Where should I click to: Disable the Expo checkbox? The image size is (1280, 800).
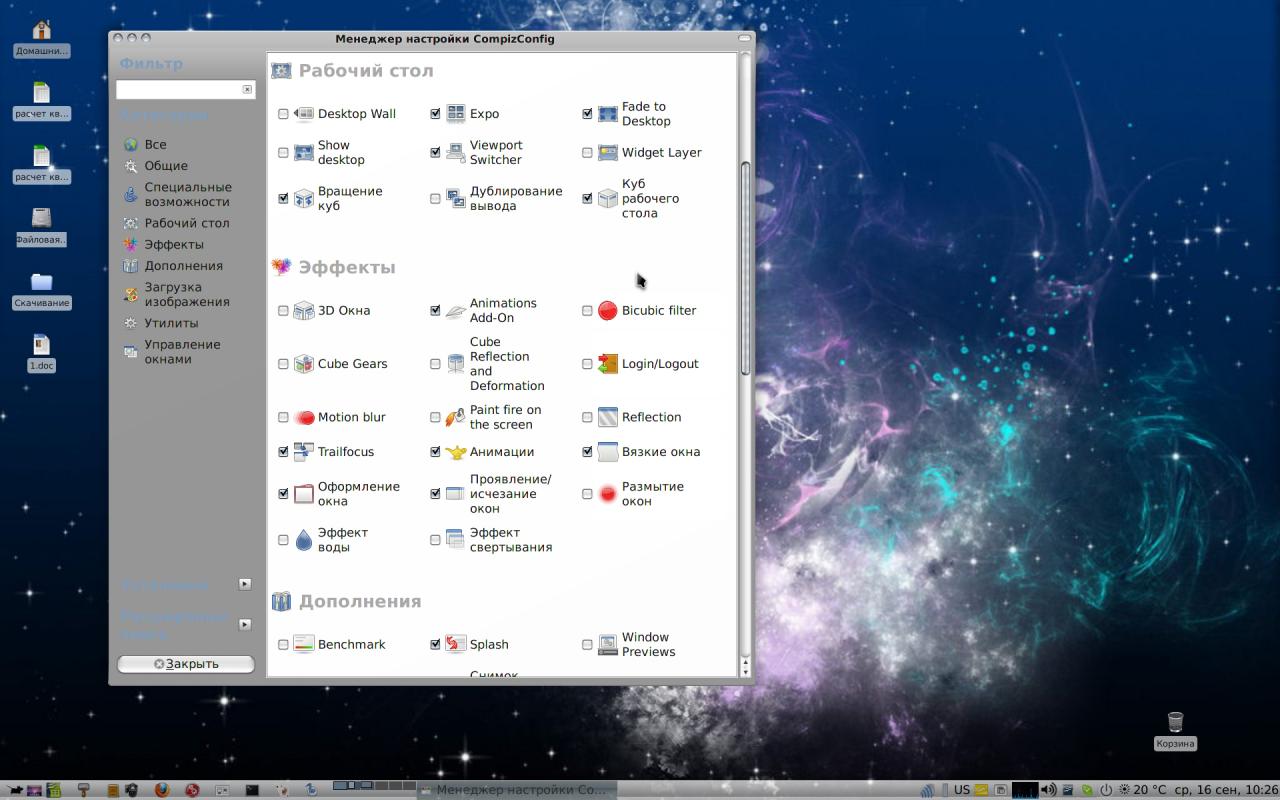coord(435,114)
